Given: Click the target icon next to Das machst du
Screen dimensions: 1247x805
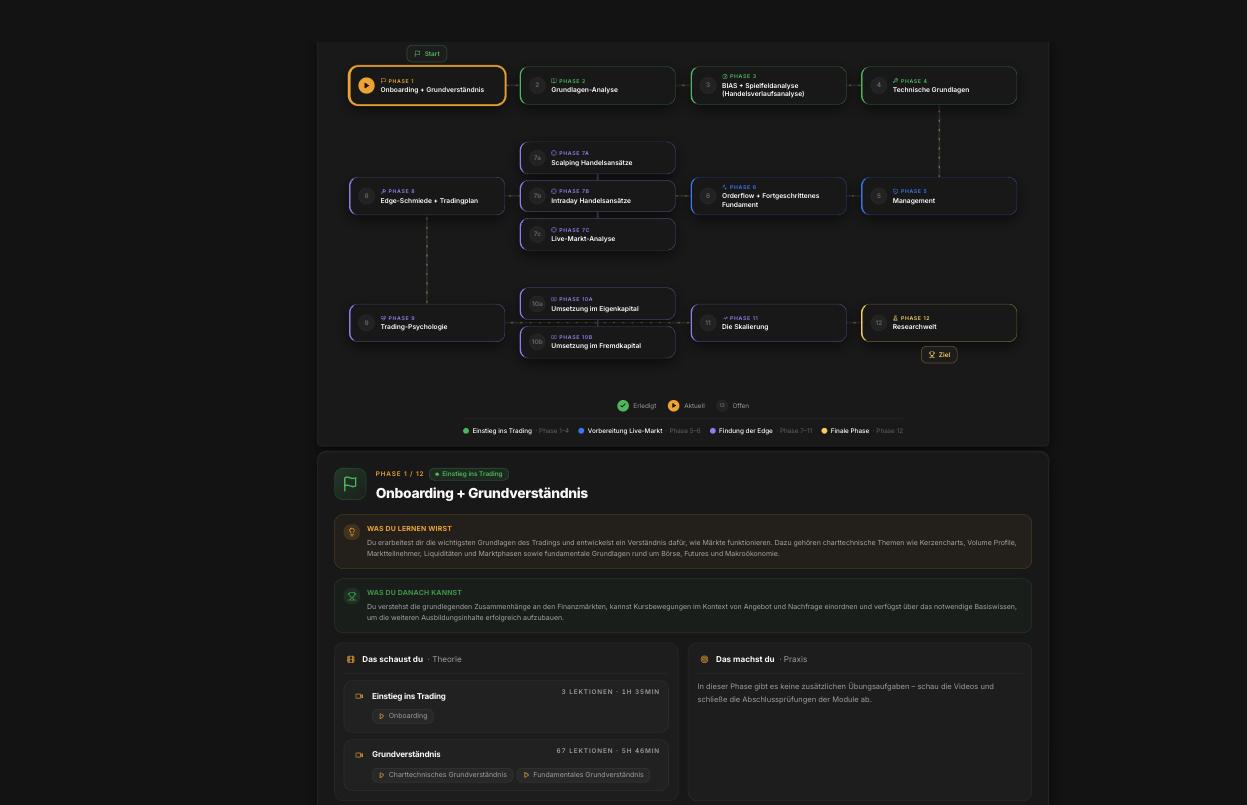Looking at the screenshot, I should (704, 659).
